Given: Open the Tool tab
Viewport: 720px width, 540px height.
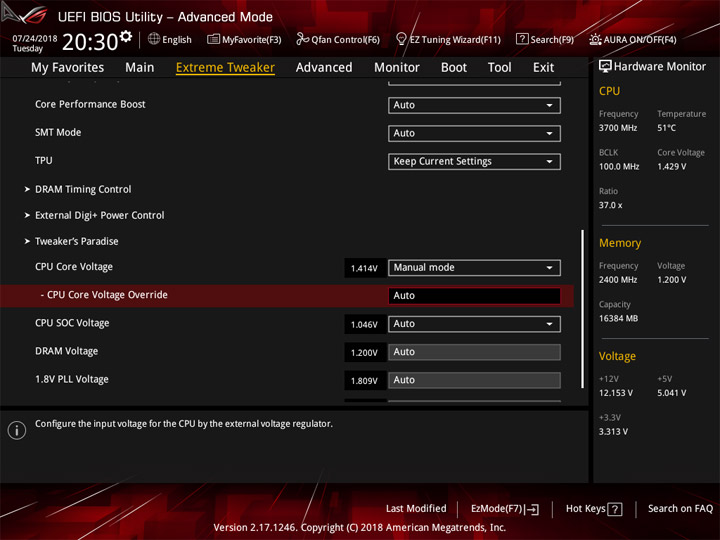Looking at the screenshot, I should tap(500, 68).
